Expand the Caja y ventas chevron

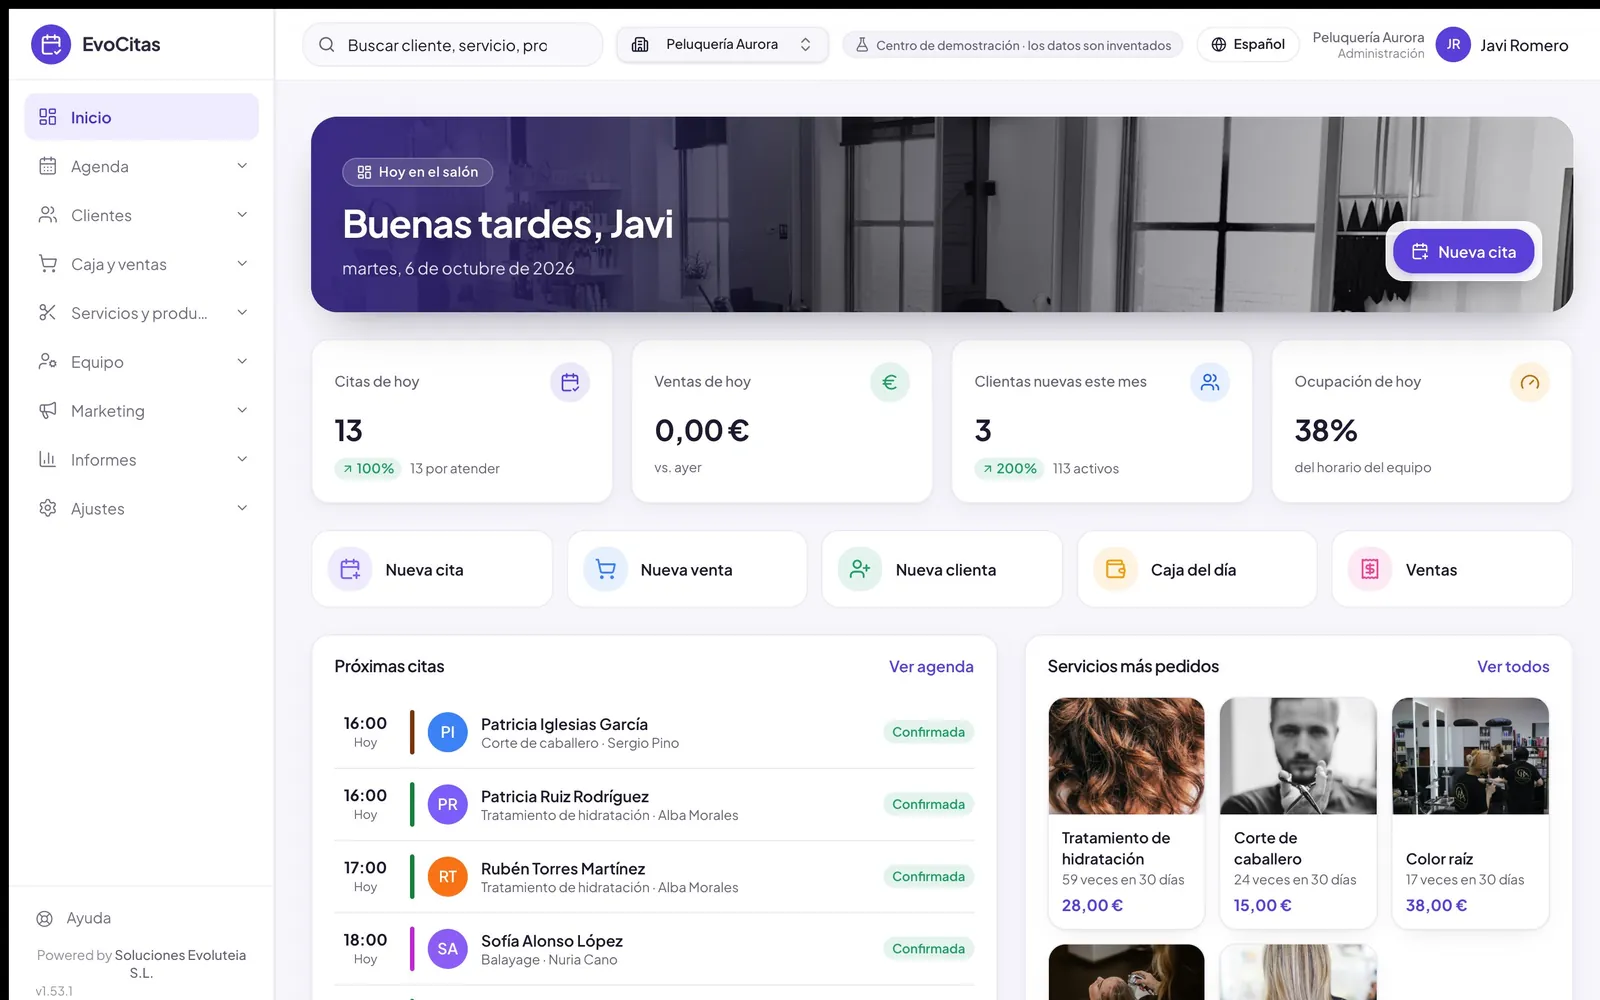pos(242,264)
